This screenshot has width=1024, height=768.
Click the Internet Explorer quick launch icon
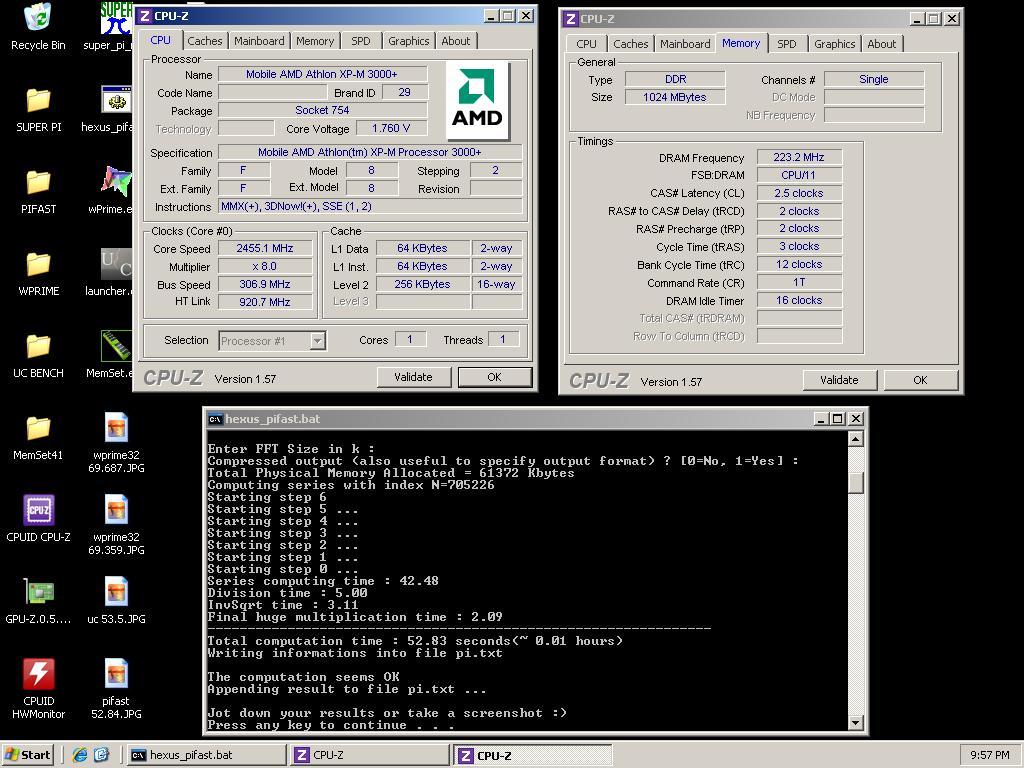coord(80,755)
